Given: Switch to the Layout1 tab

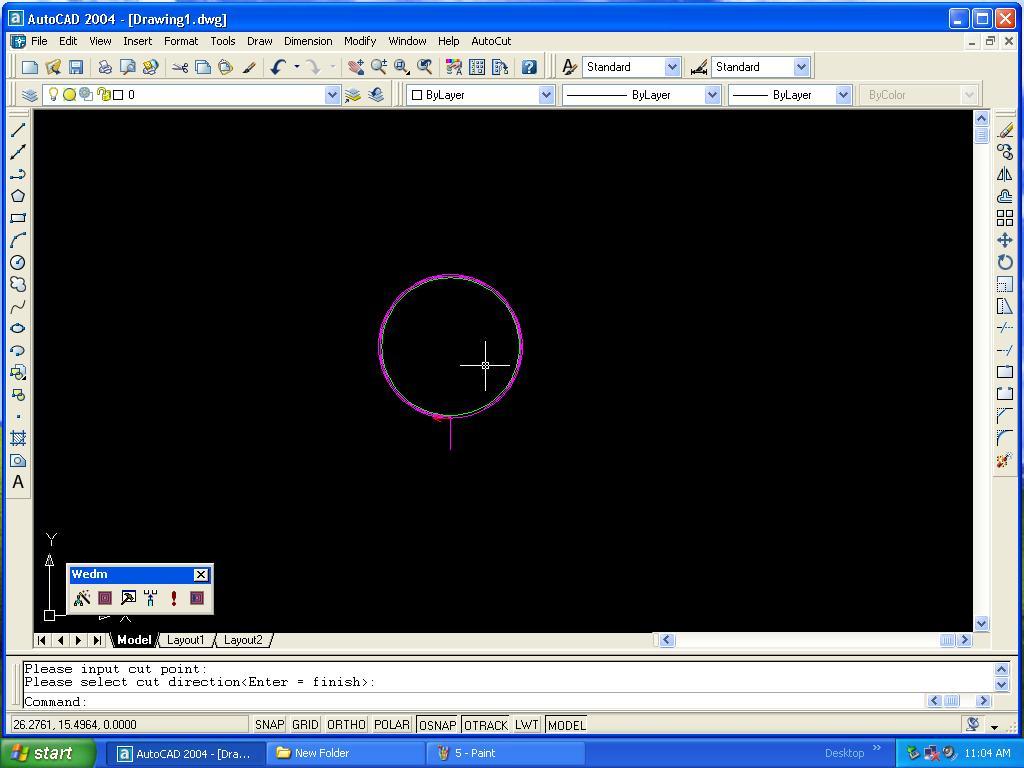Looking at the screenshot, I should [x=185, y=640].
